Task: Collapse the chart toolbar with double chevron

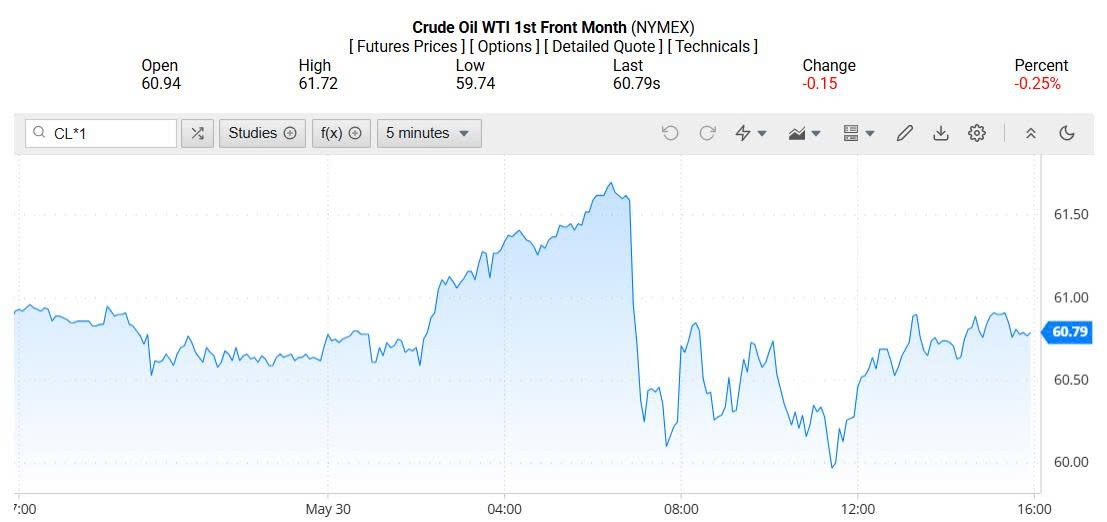Action: [x=1031, y=133]
